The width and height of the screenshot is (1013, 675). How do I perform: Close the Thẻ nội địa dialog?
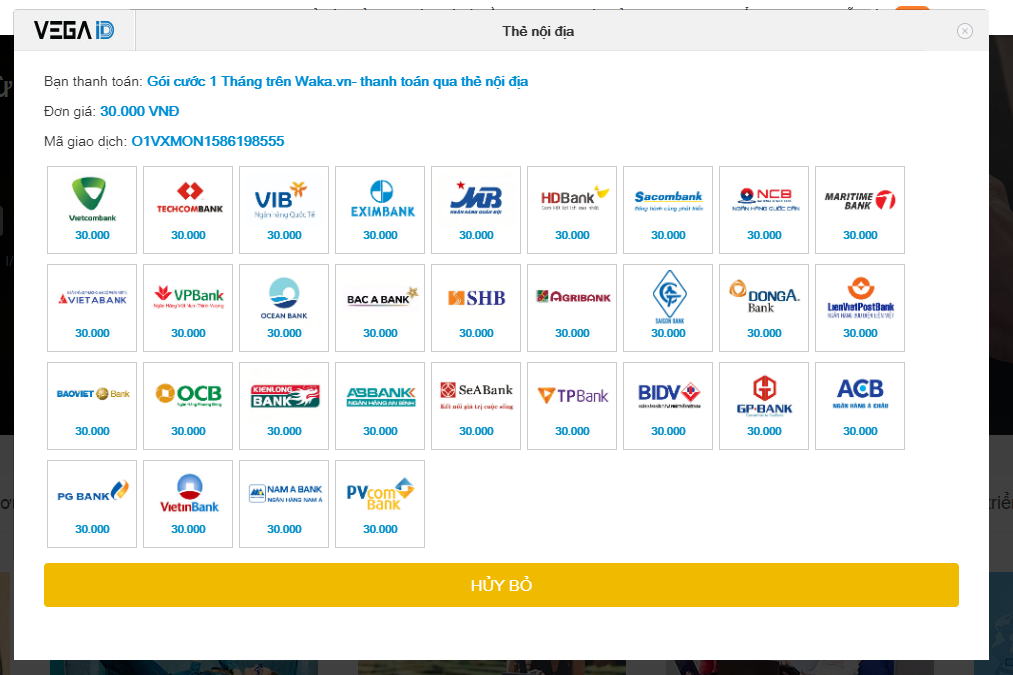pos(965,31)
